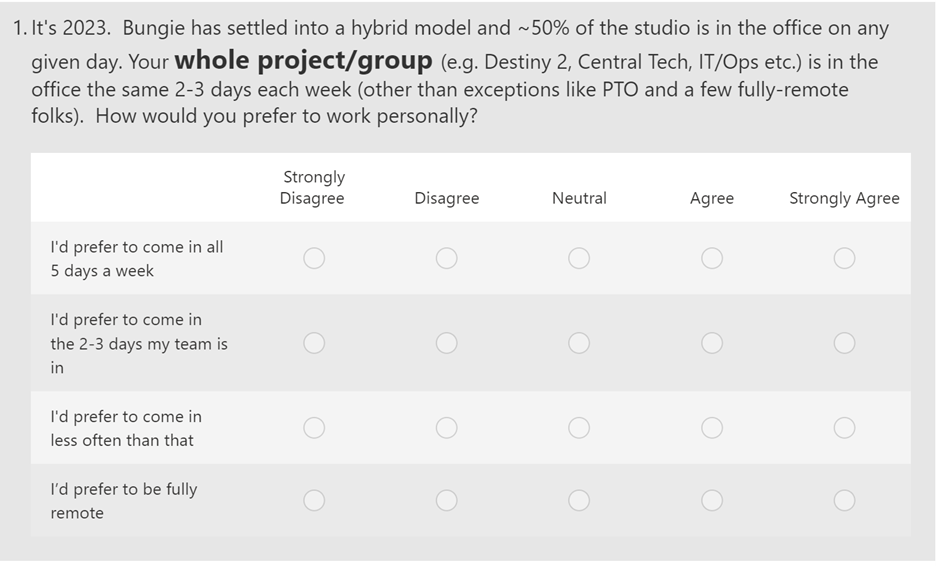
Task: Pick Strongly Agree for less often than that
Action: click(845, 428)
